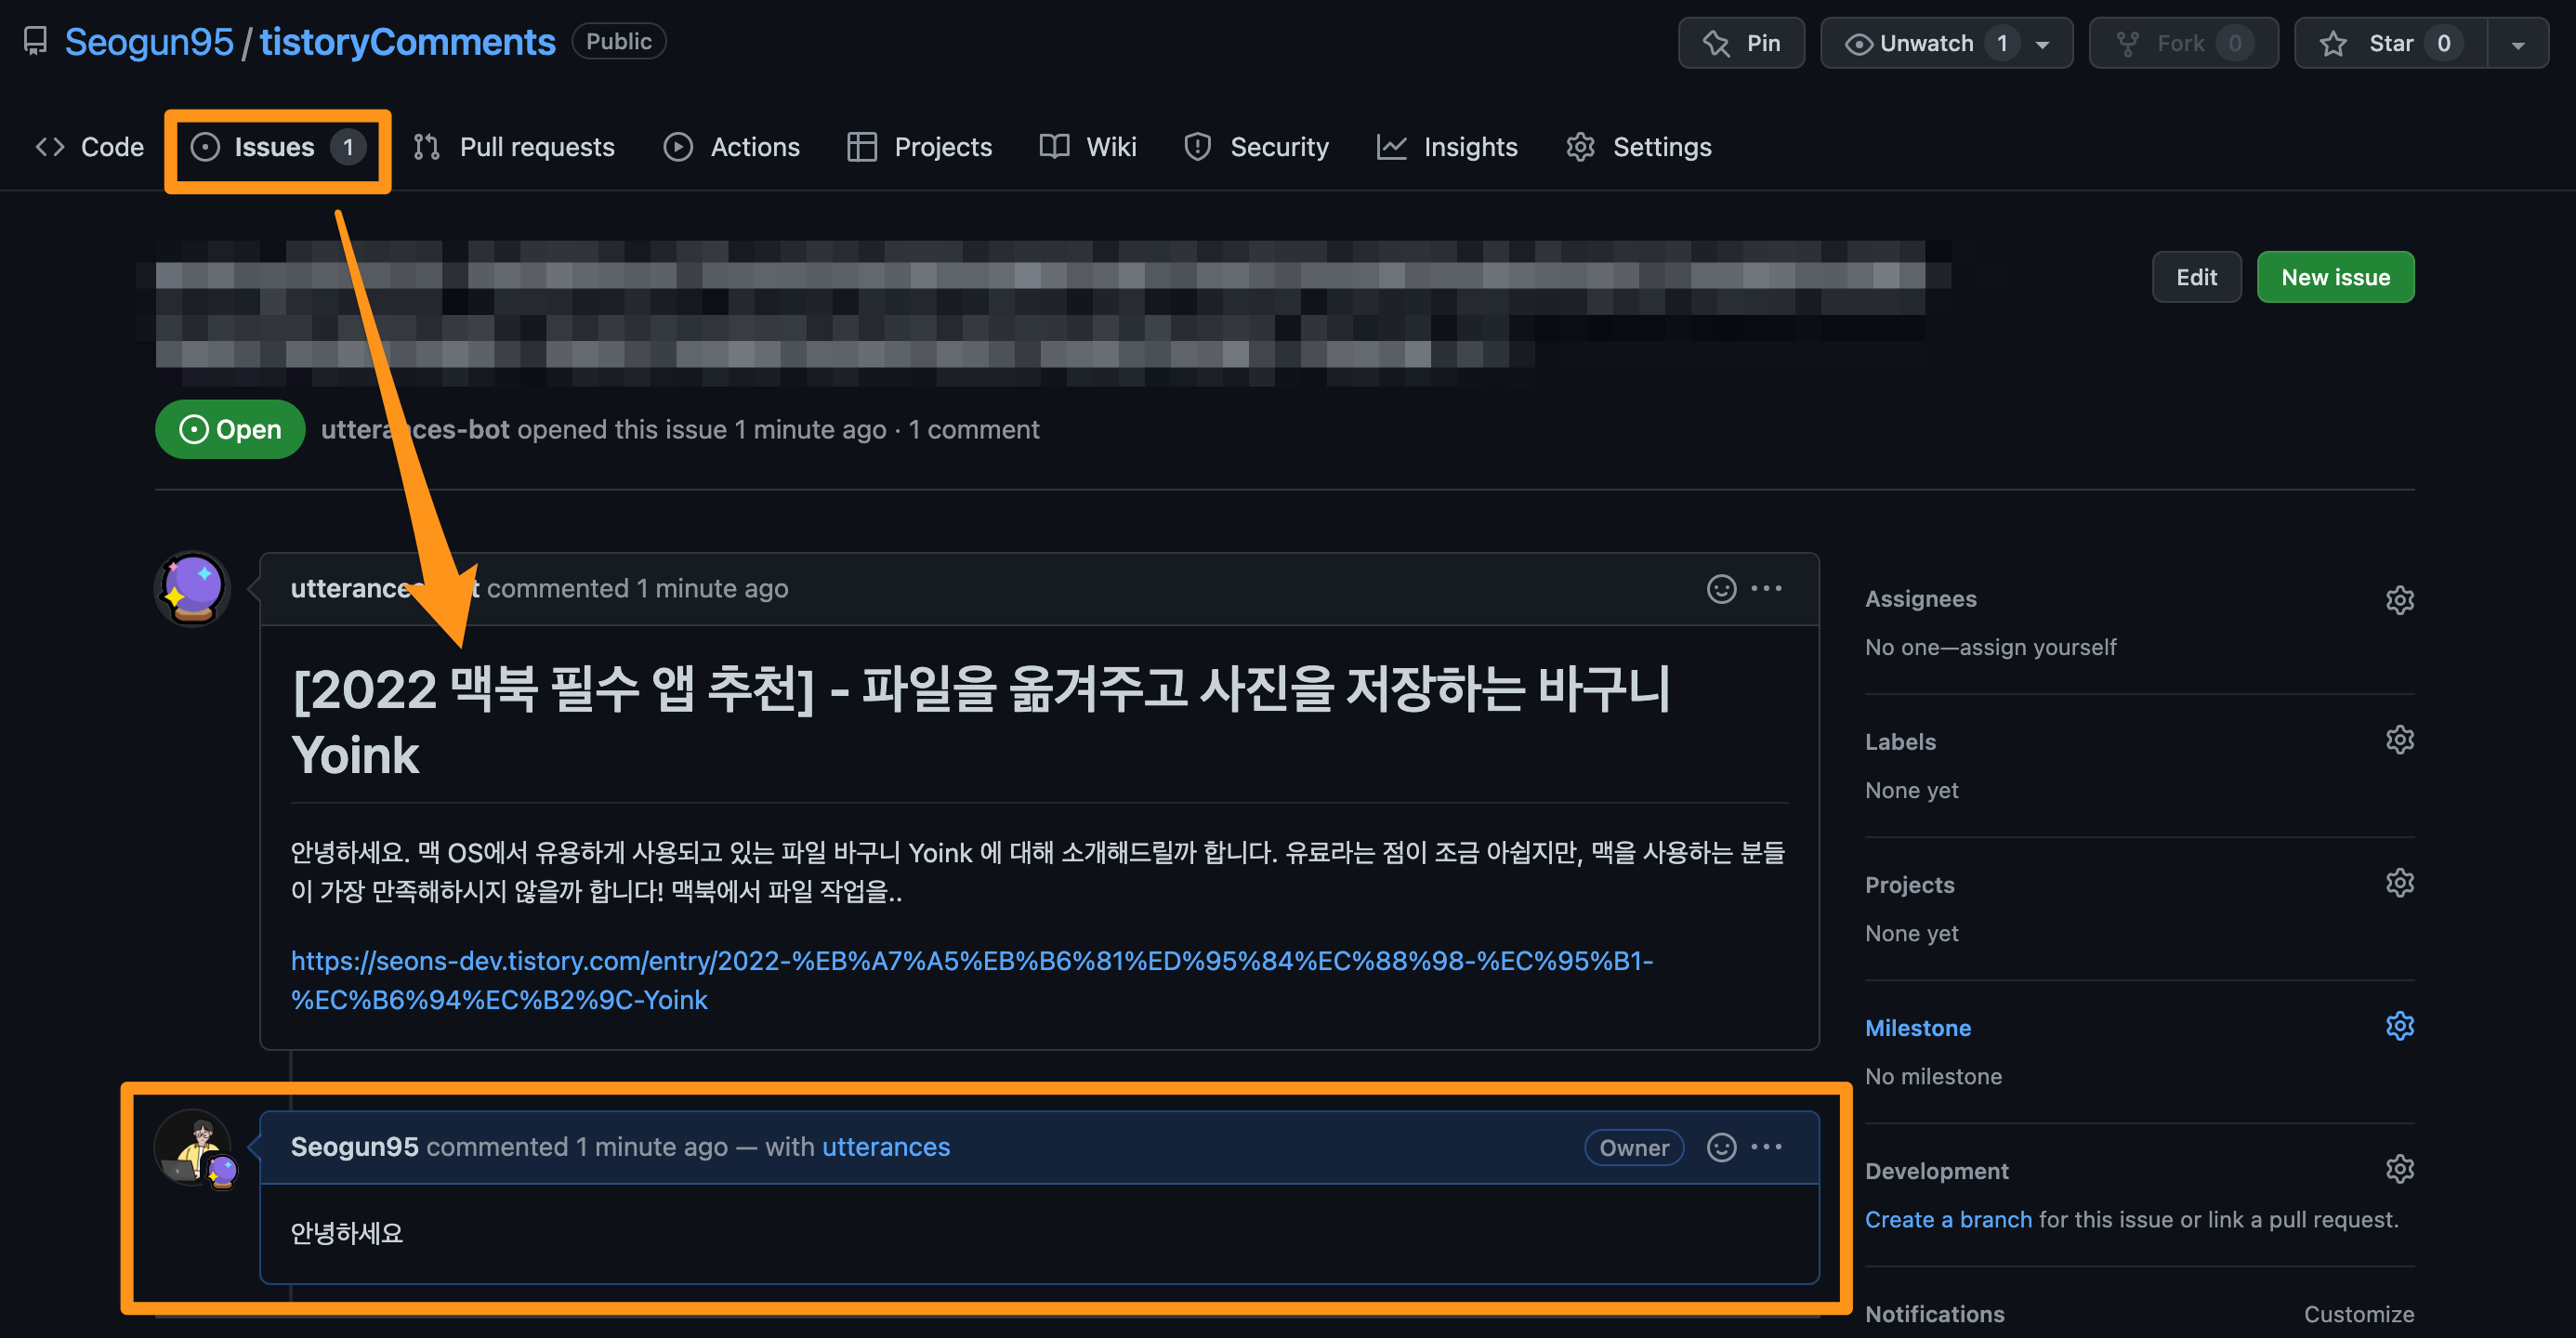The height and width of the screenshot is (1338, 2576).
Task: Click the Owner badge
Action: (x=1634, y=1147)
